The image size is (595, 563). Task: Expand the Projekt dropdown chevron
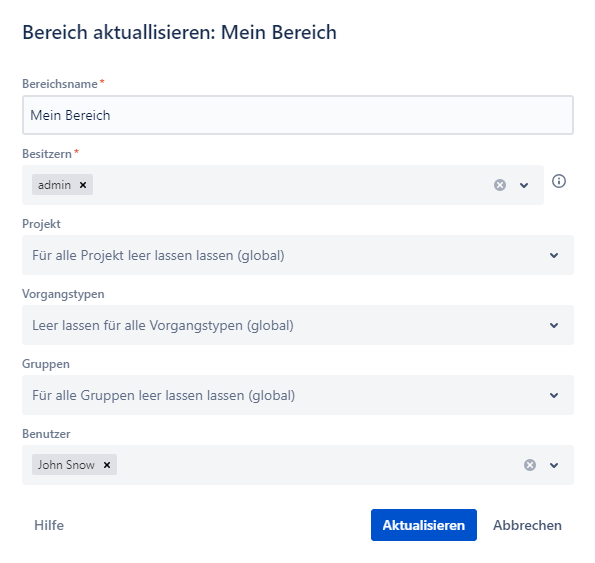[x=554, y=255]
